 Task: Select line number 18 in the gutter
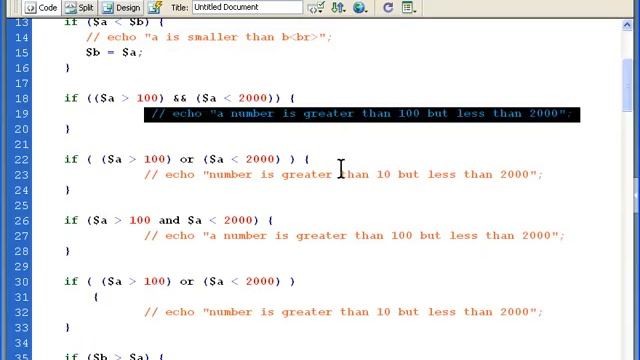[x=21, y=98]
